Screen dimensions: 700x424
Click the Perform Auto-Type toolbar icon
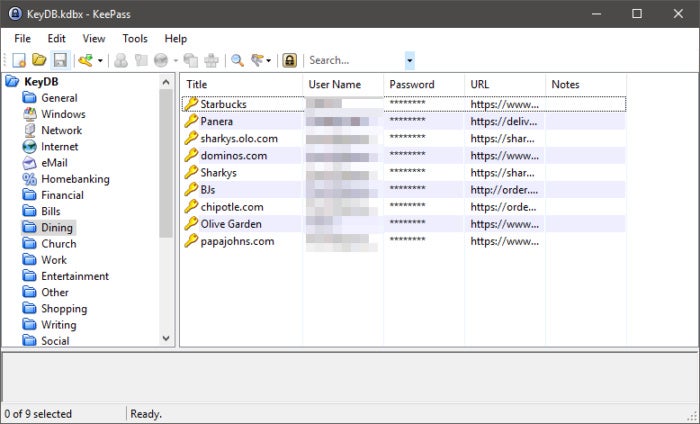tap(211, 60)
